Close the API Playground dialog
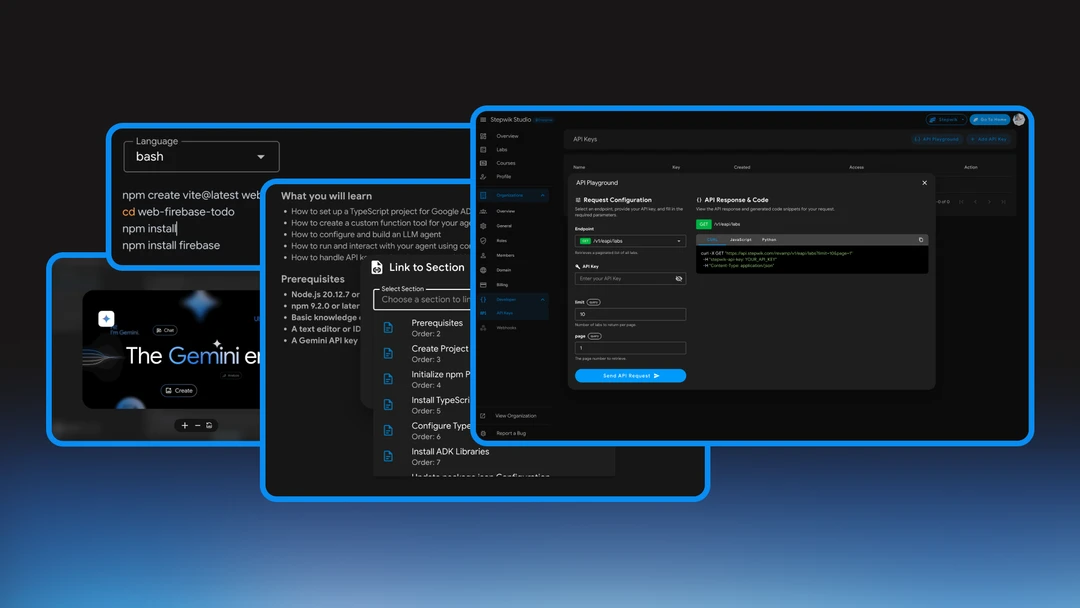Screen dimensions: 1080x608 coord(924,183)
